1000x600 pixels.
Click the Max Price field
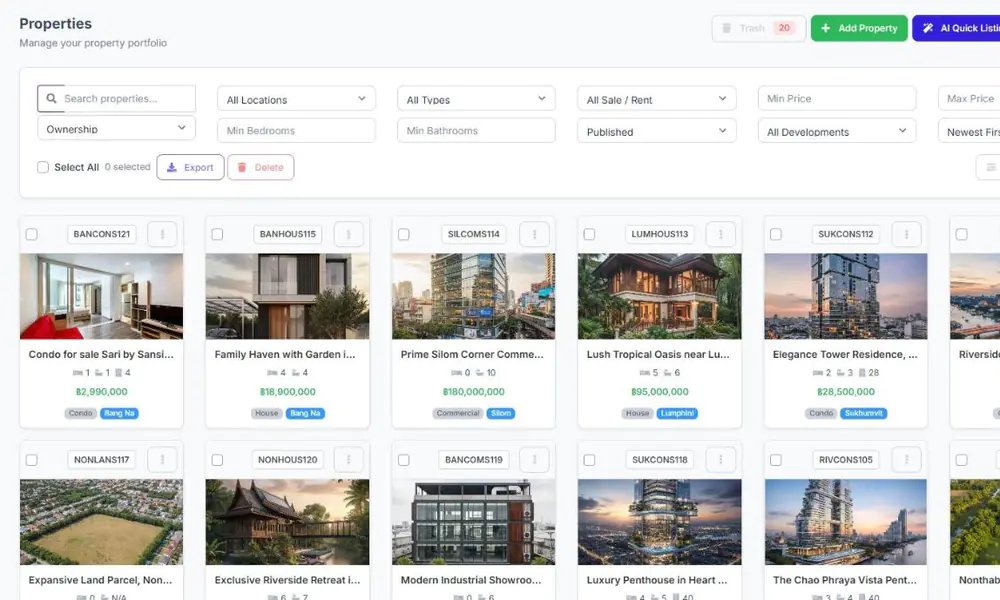[969, 98]
